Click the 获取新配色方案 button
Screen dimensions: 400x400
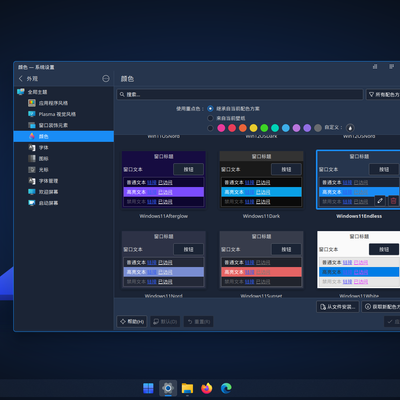point(381,307)
